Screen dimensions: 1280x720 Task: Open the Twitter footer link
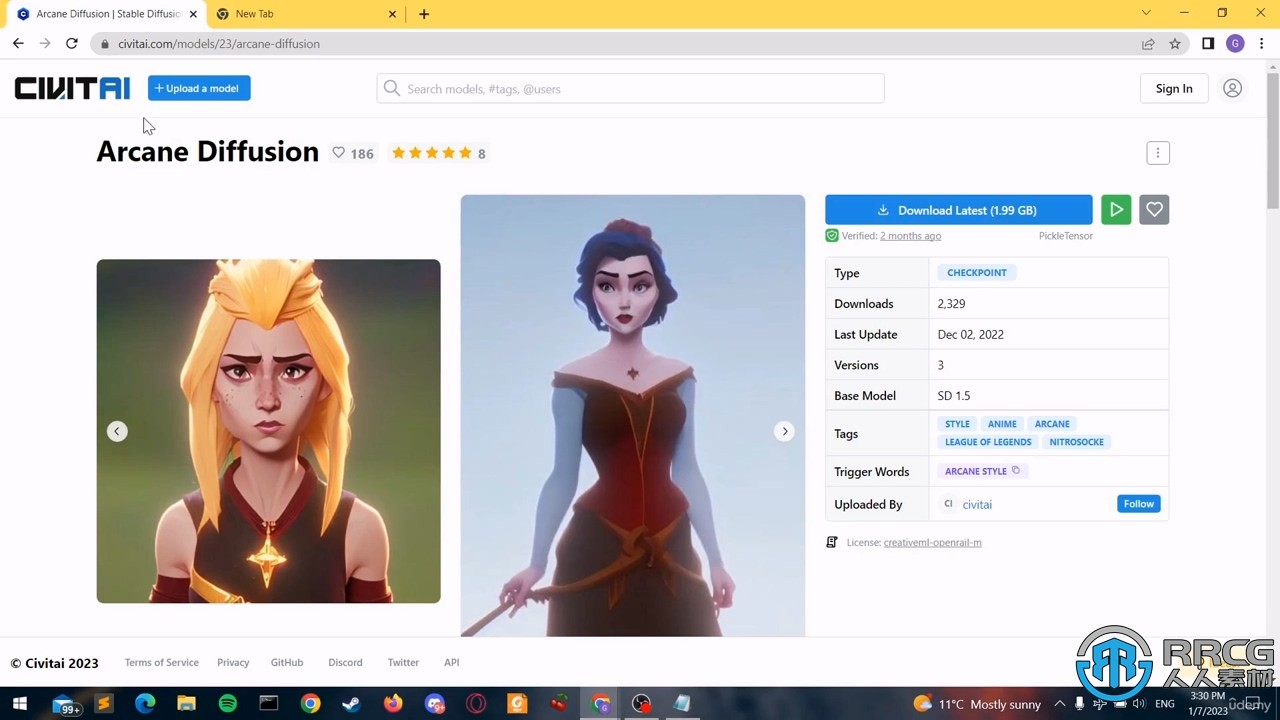[x=403, y=662]
